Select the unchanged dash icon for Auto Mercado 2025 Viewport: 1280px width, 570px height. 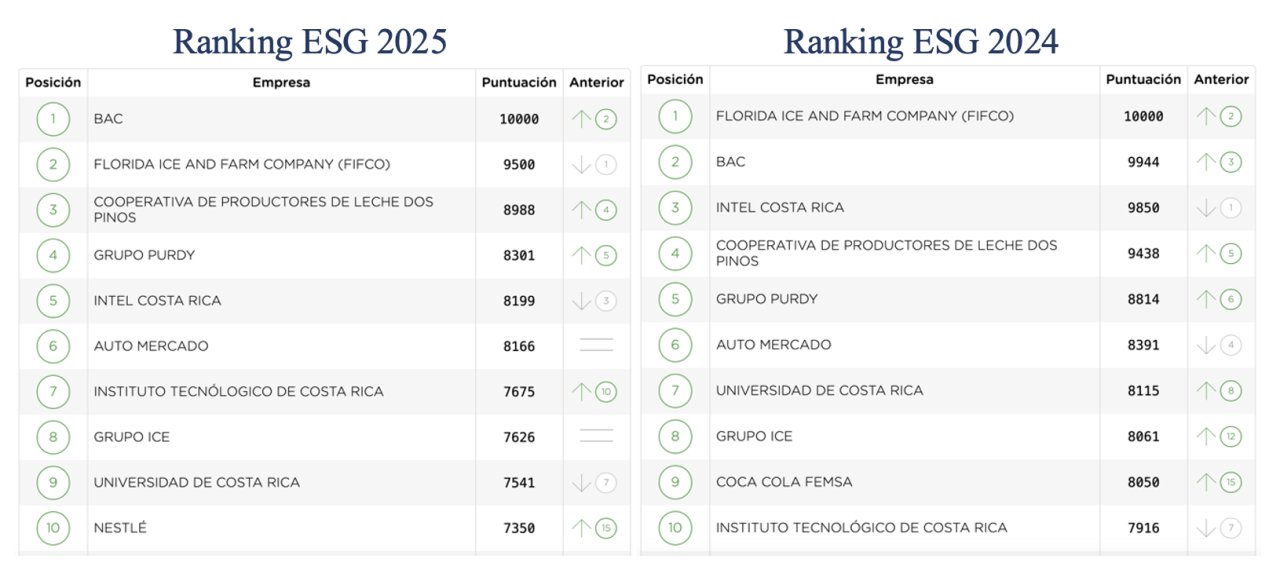click(x=596, y=346)
